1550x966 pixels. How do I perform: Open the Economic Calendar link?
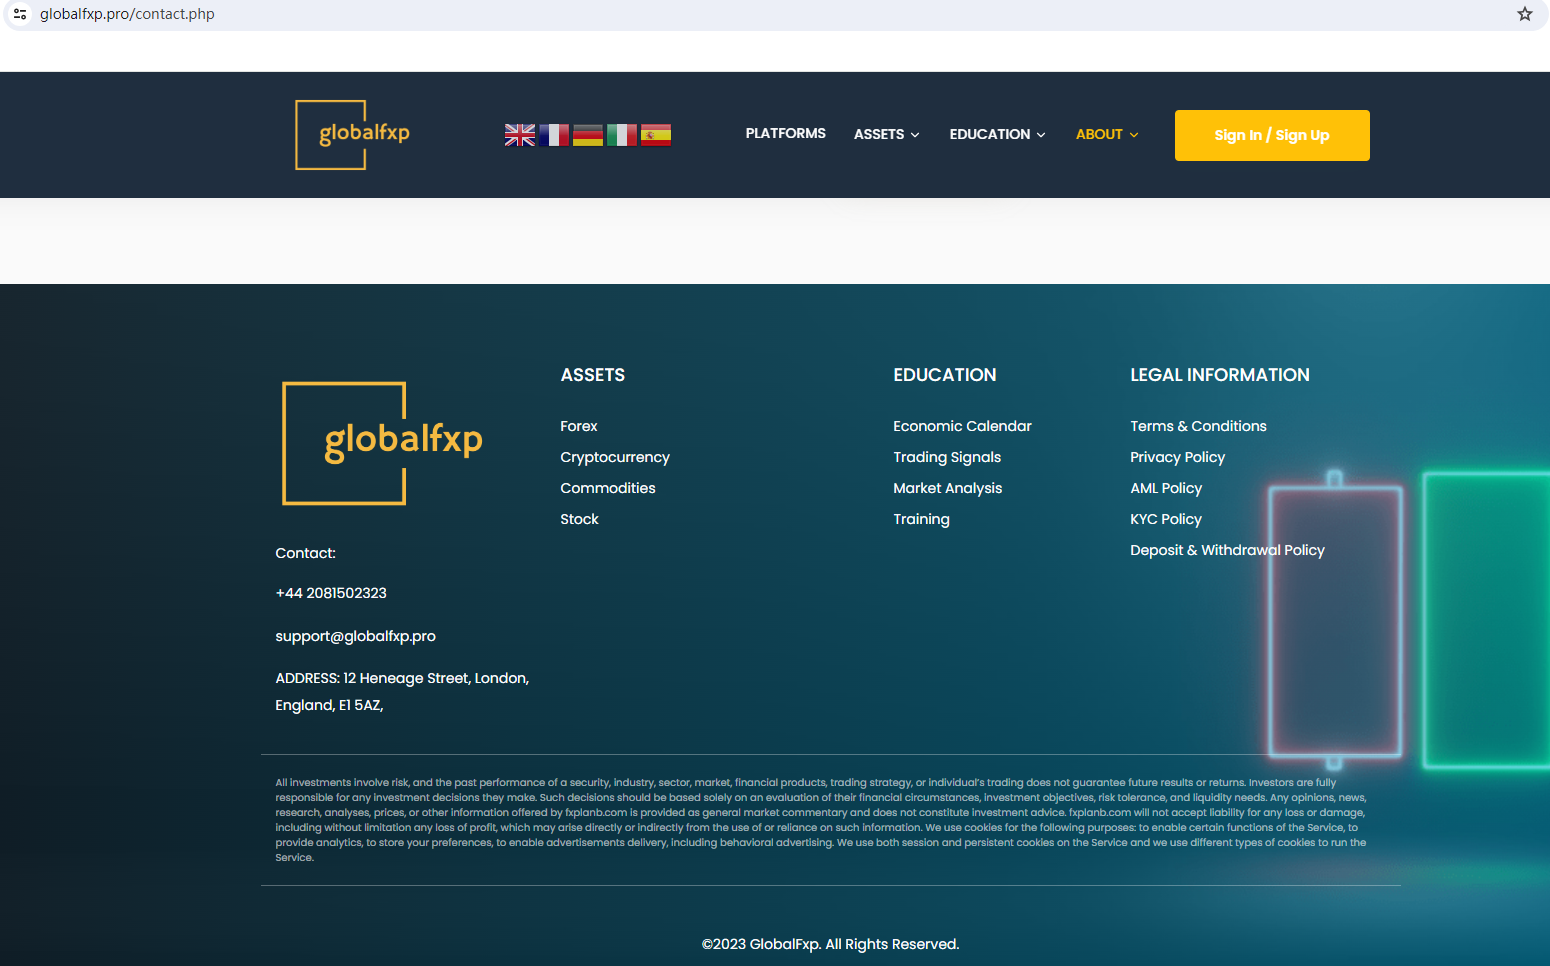(962, 426)
